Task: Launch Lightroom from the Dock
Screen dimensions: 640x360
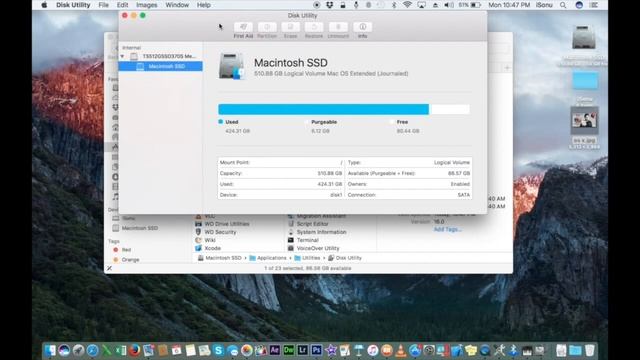Action: pyautogui.click(x=302, y=350)
